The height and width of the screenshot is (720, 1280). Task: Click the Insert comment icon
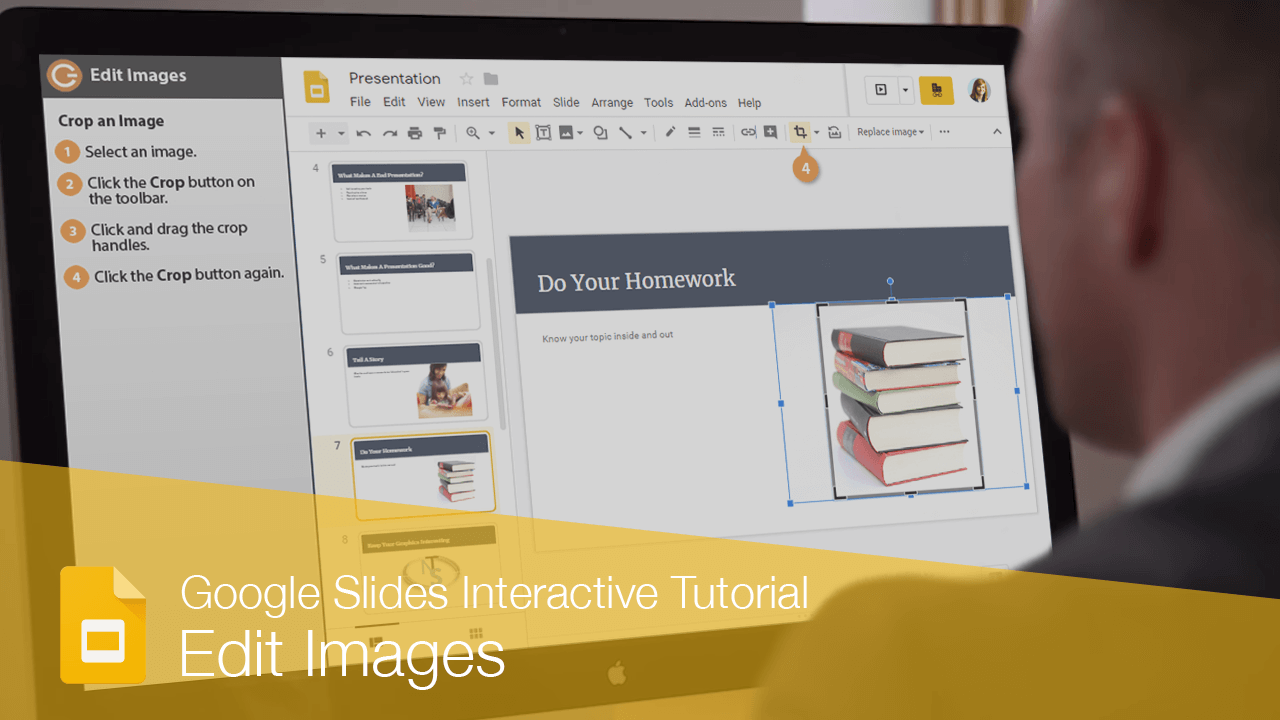(x=770, y=132)
